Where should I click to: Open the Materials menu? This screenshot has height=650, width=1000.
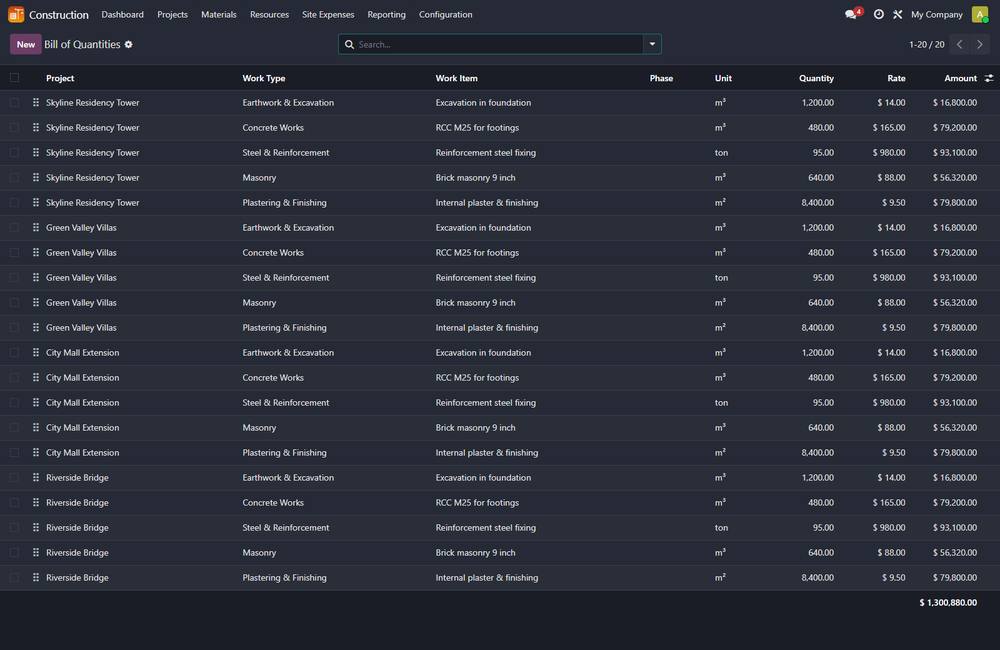[x=219, y=14]
